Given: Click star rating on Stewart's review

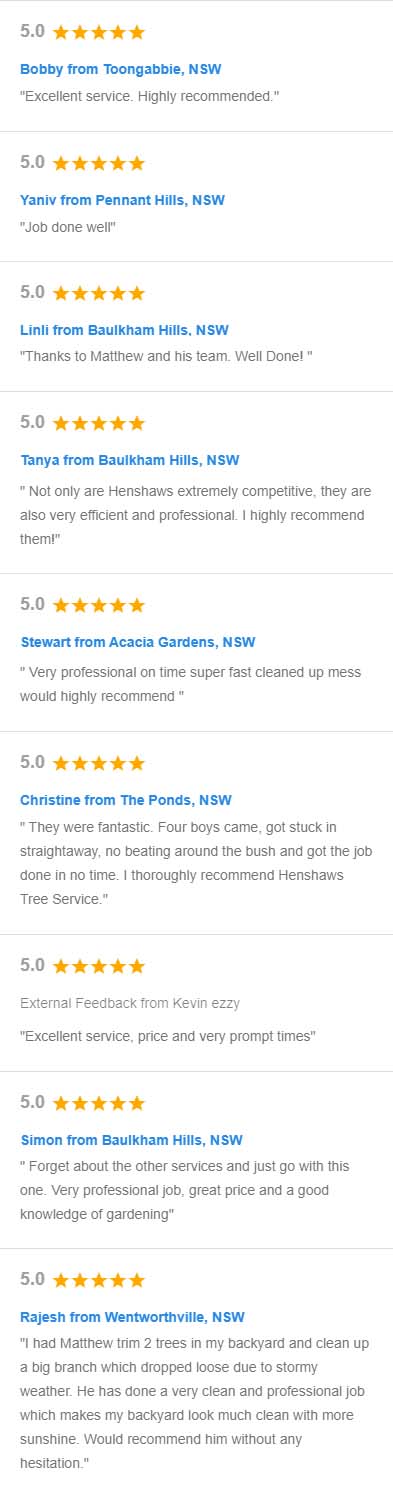Looking at the screenshot, I should coord(99,604).
